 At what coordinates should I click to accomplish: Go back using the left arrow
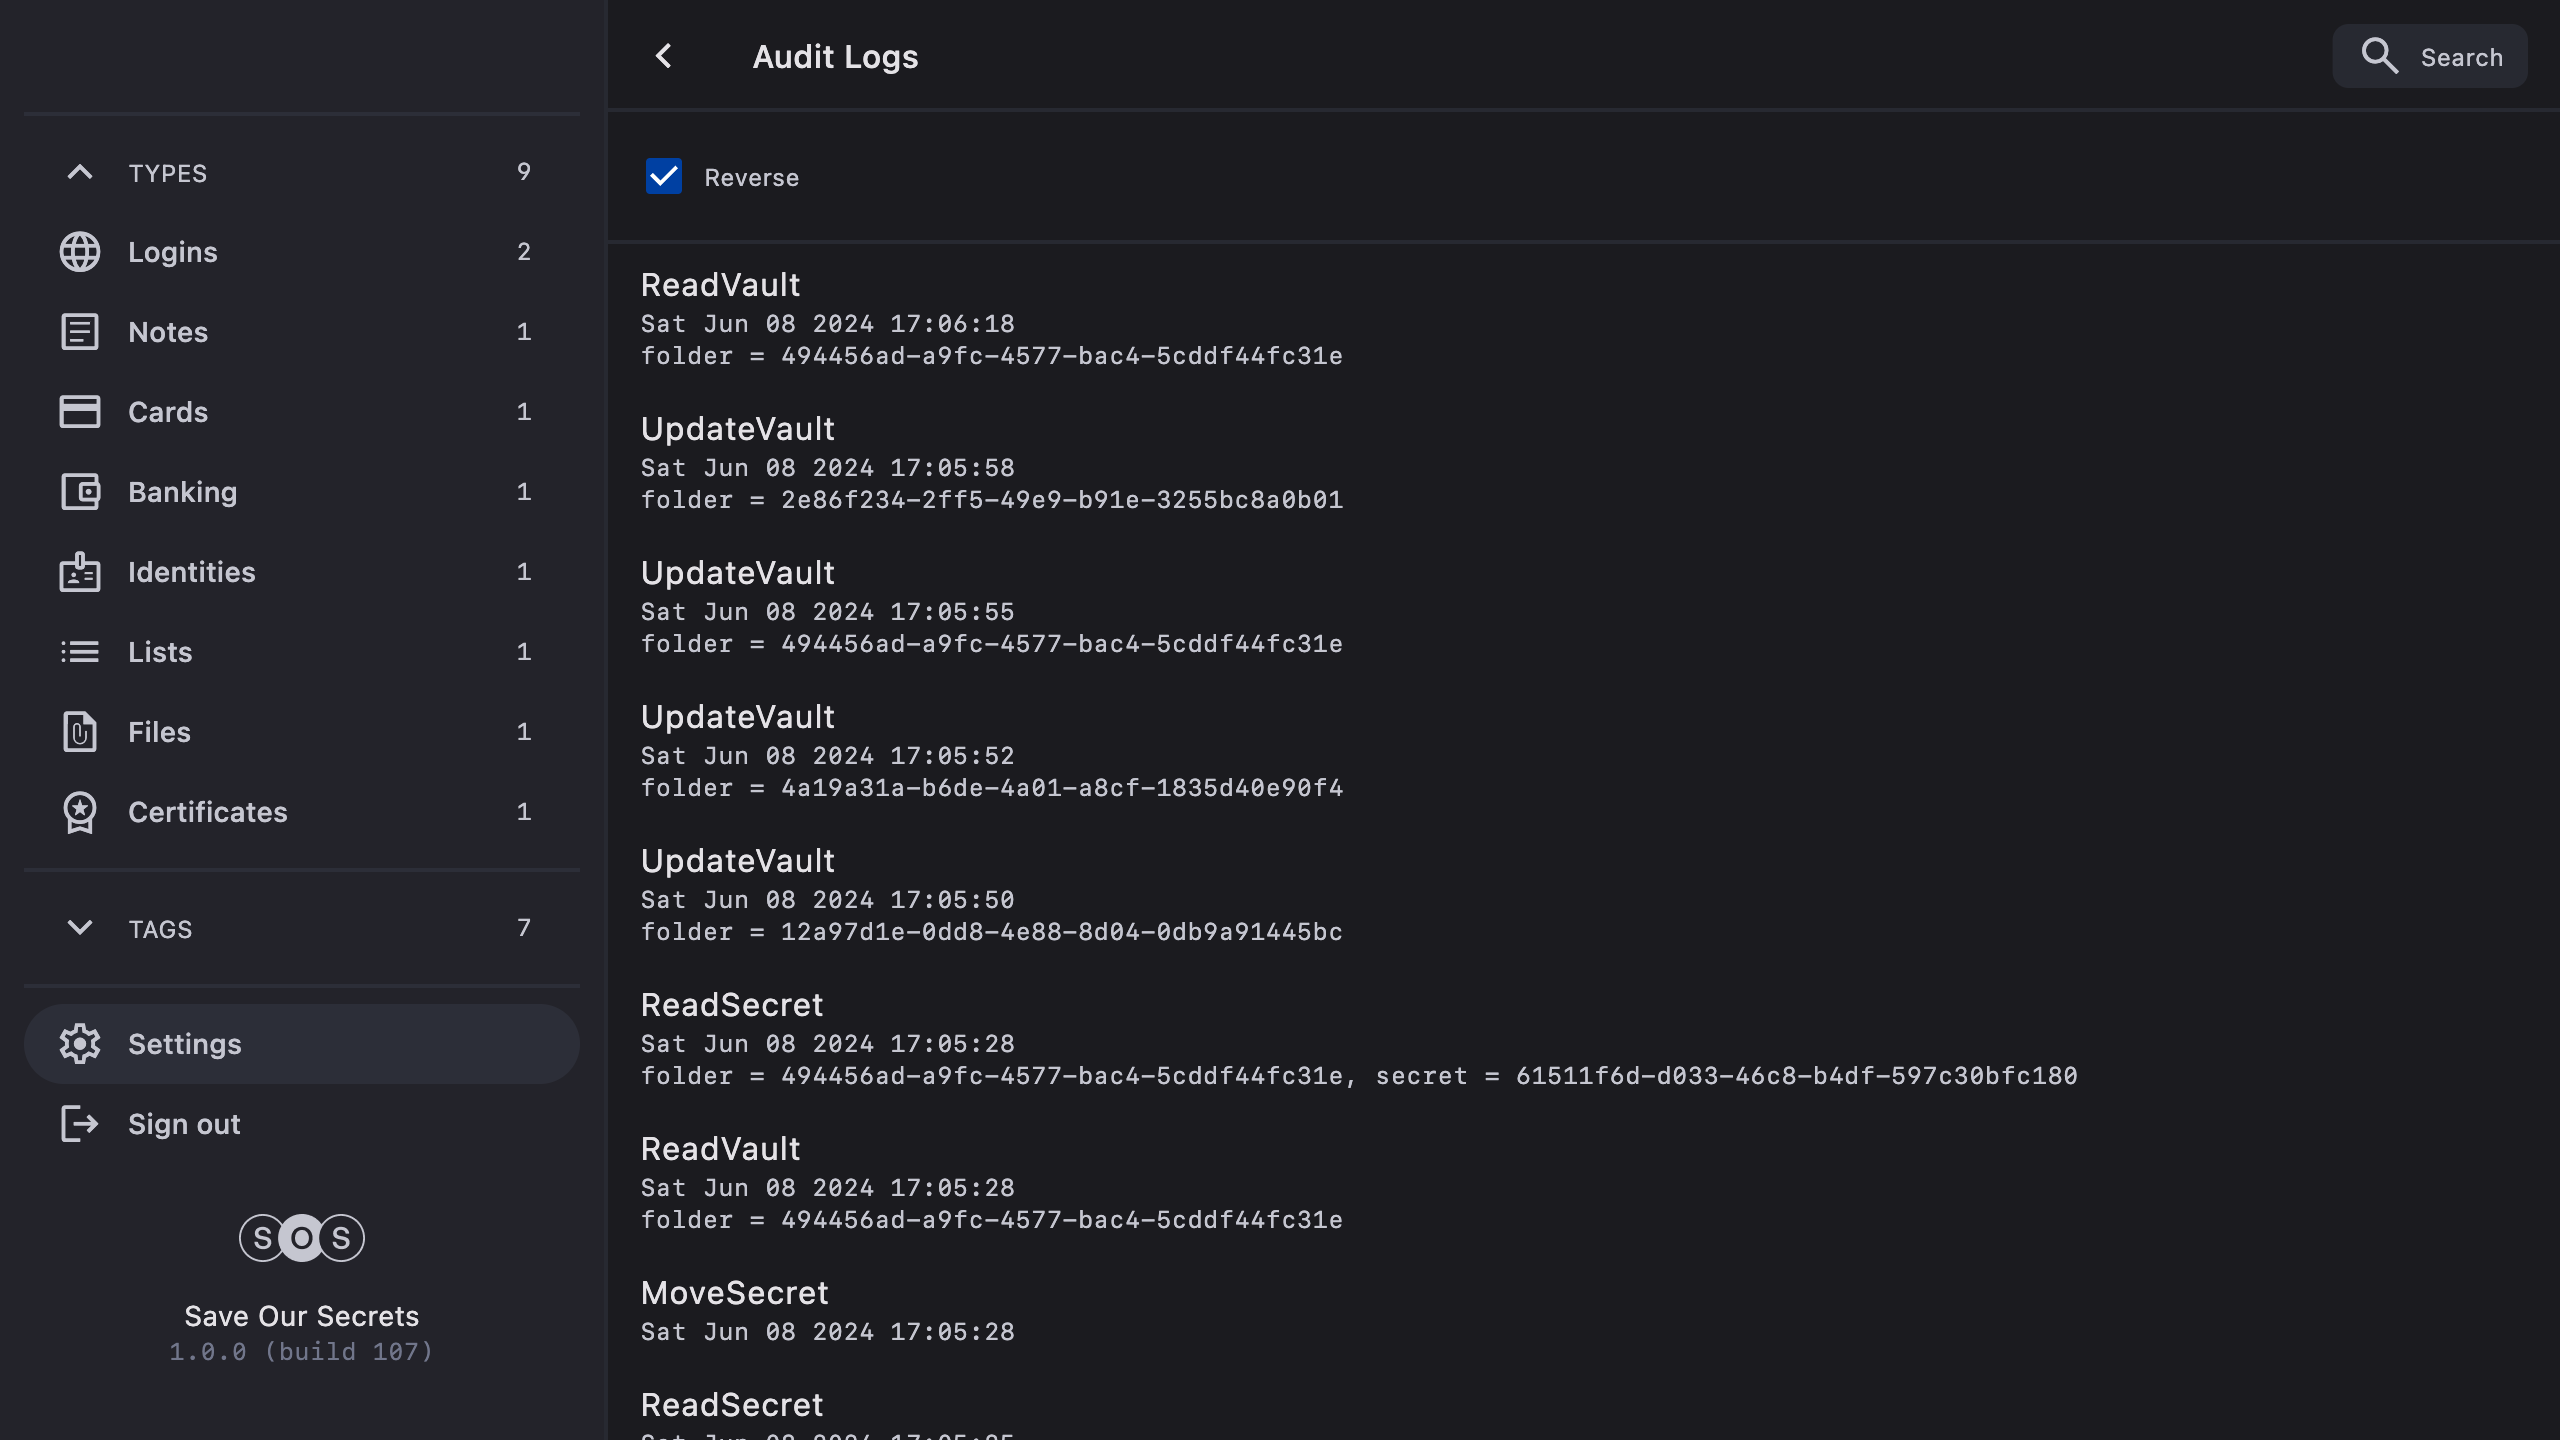664,57
